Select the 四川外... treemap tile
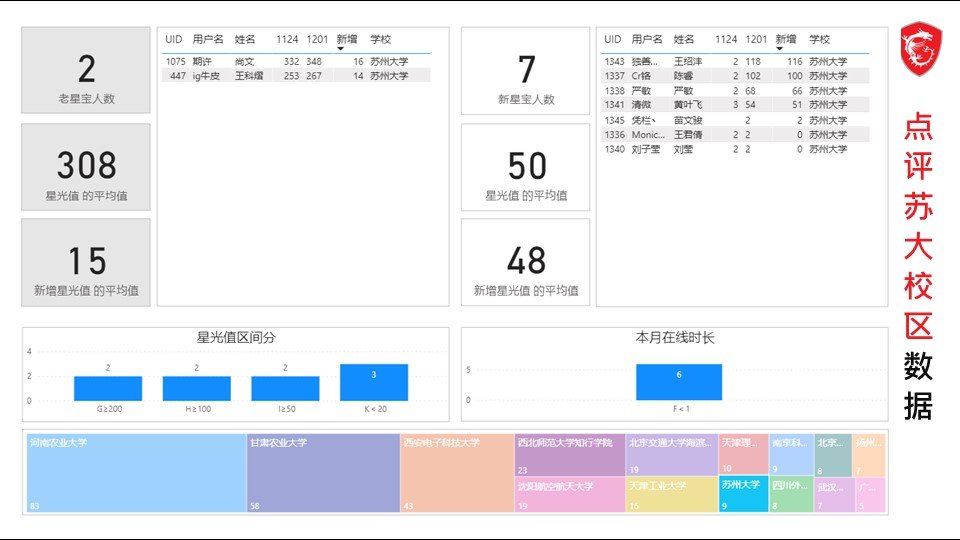This screenshot has width=960, height=540. point(791,494)
